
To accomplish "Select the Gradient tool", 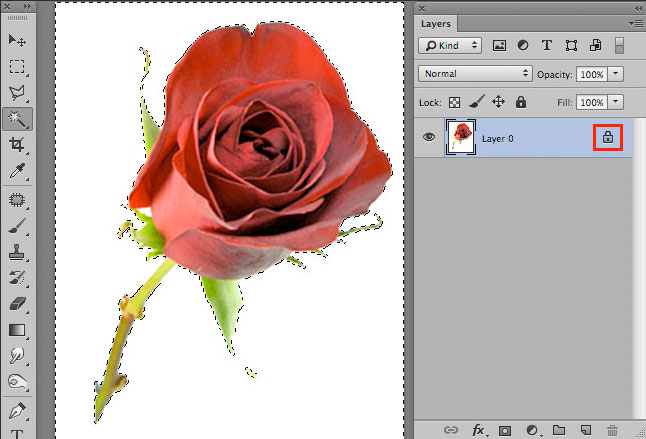I will (17, 329).
